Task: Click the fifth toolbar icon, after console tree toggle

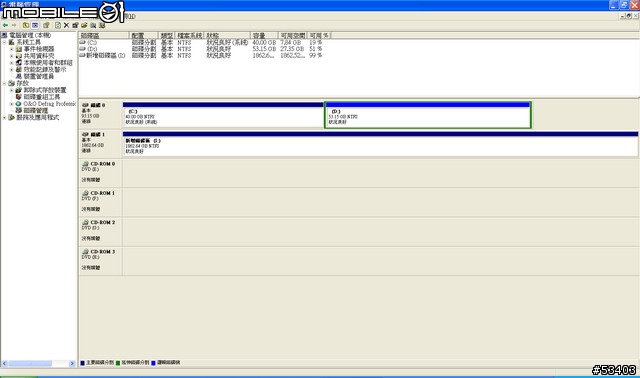Action: point(47,25)
